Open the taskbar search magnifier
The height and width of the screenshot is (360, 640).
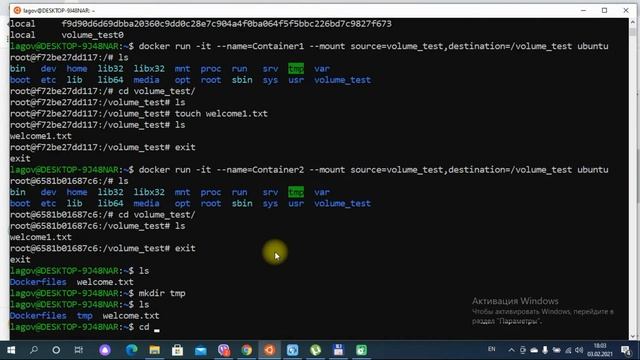(34, 350)
